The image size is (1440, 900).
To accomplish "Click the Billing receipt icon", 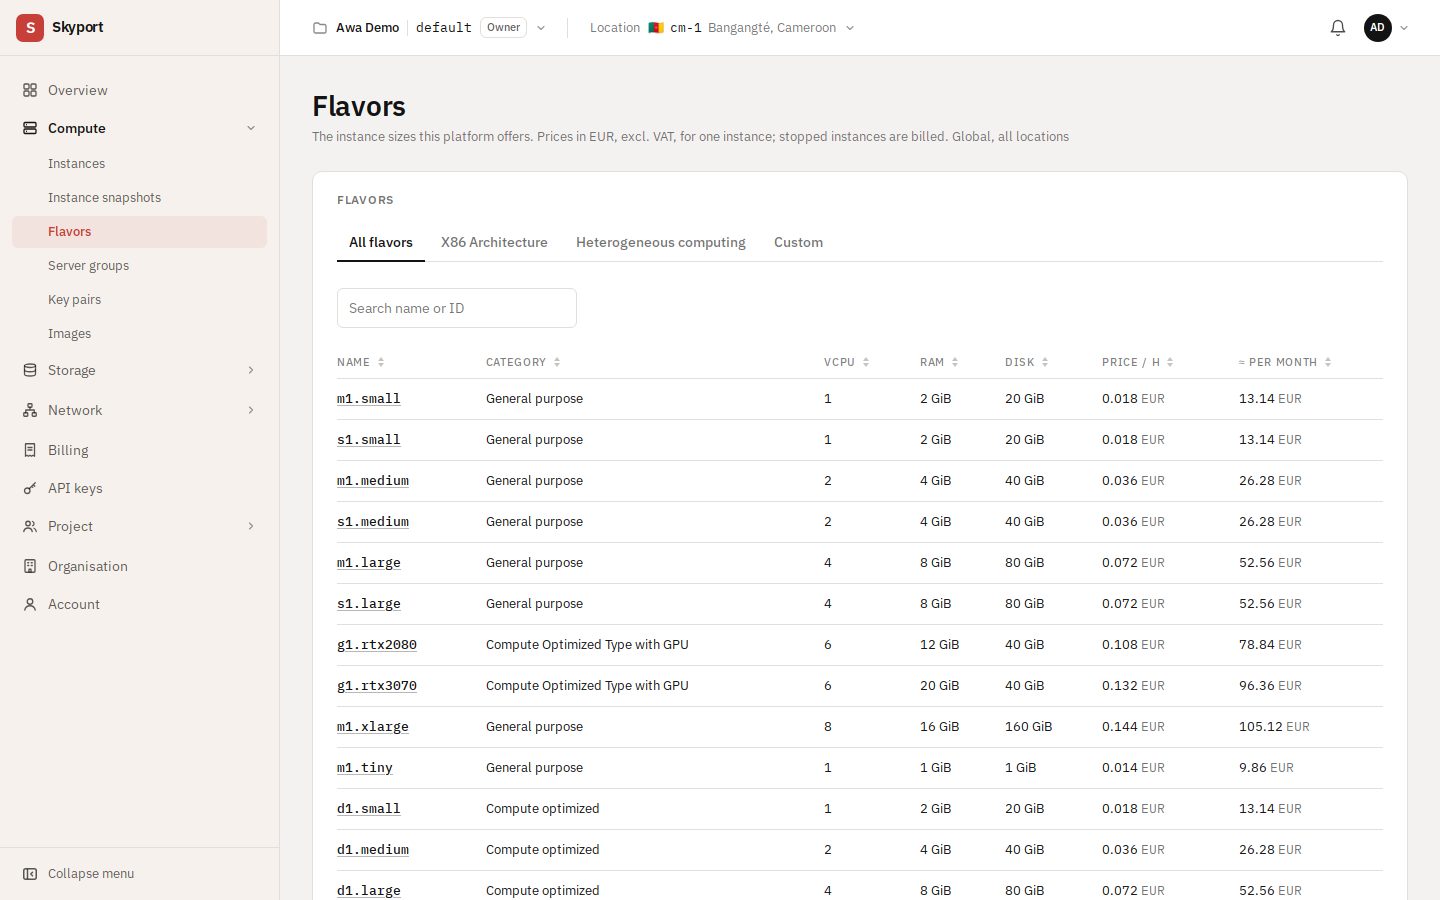I will 30,450.
